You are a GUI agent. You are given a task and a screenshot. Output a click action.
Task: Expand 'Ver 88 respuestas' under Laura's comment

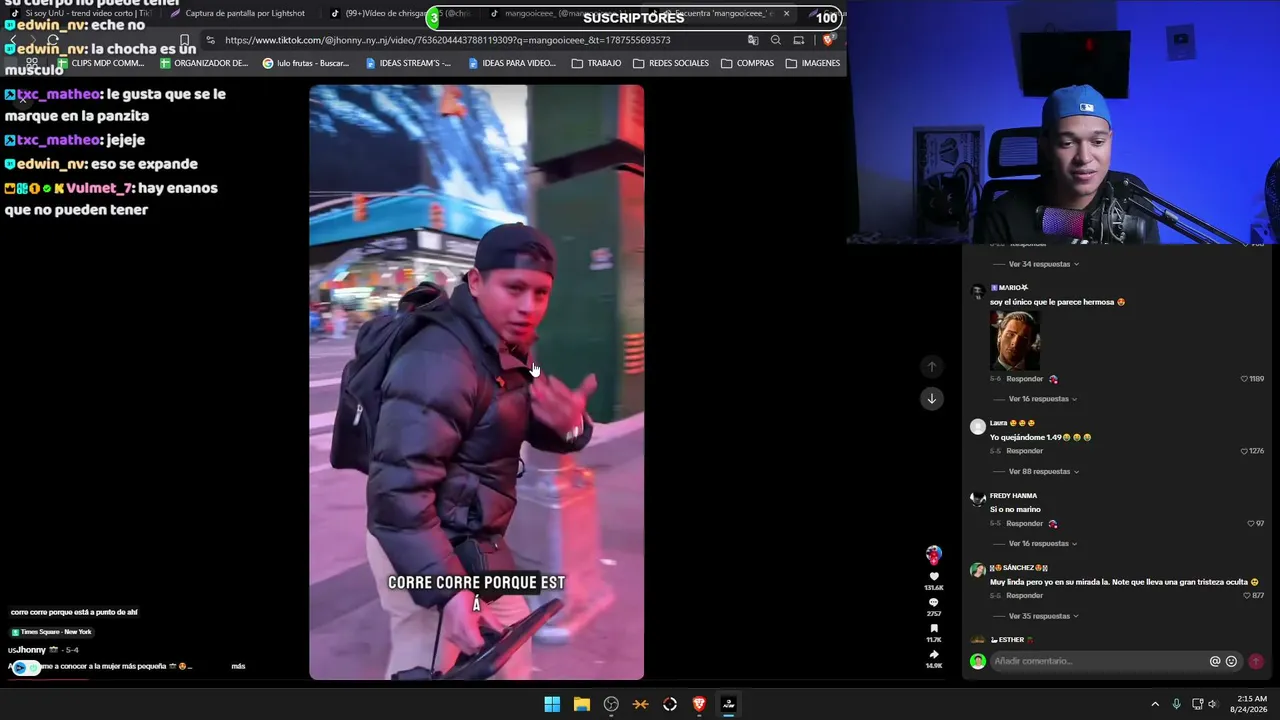tap(1043, 472)
